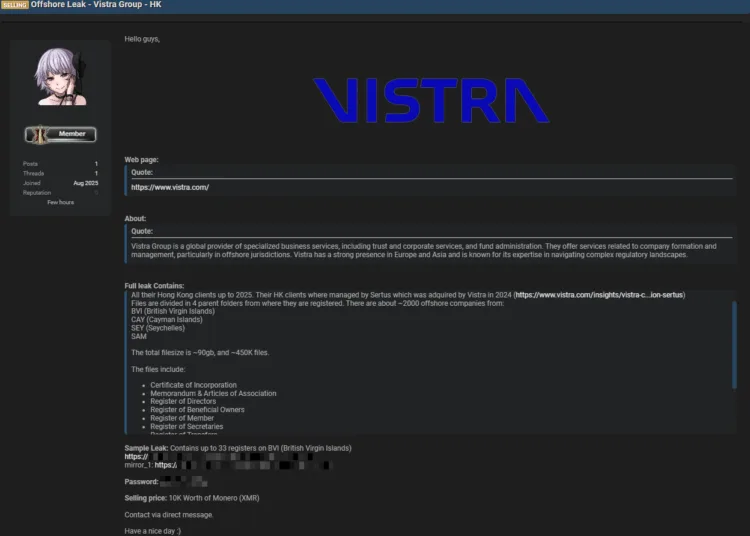
Task: Click the SELLING tag badge in the title
Action: point(15,5)
